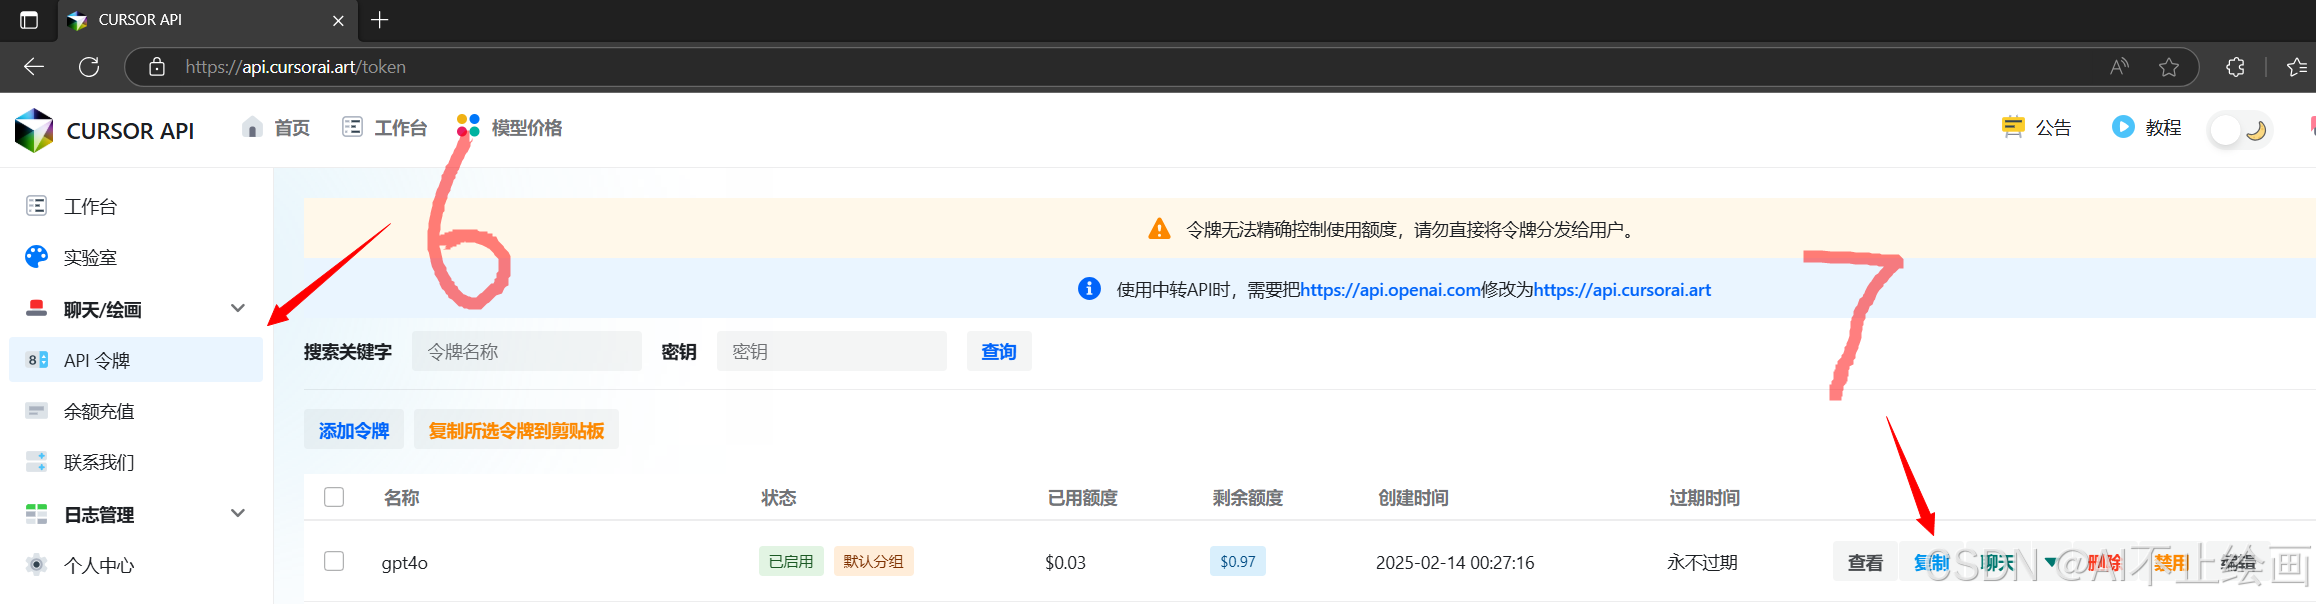The image size is (2316, 604).
Task: Close the CURSOR API tab
Action: coord(338,20)
